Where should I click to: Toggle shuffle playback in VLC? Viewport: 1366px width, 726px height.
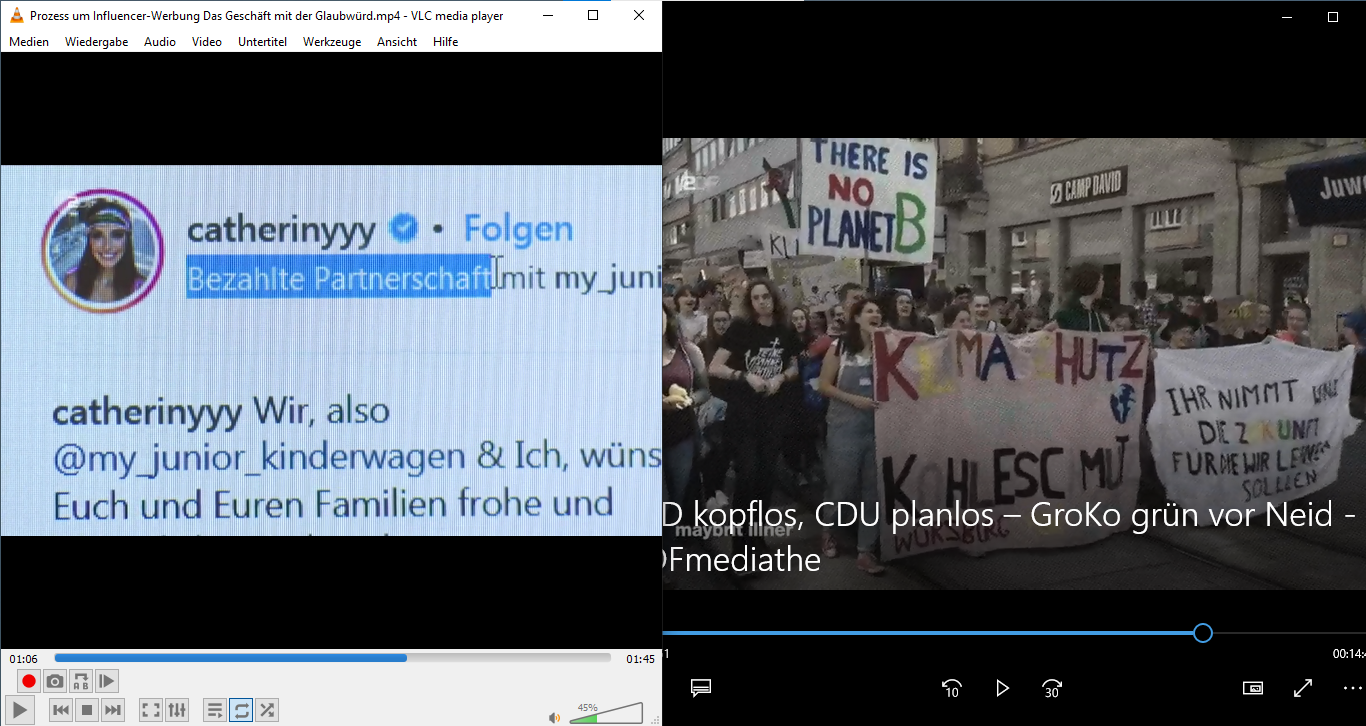[x=267, y=710]
